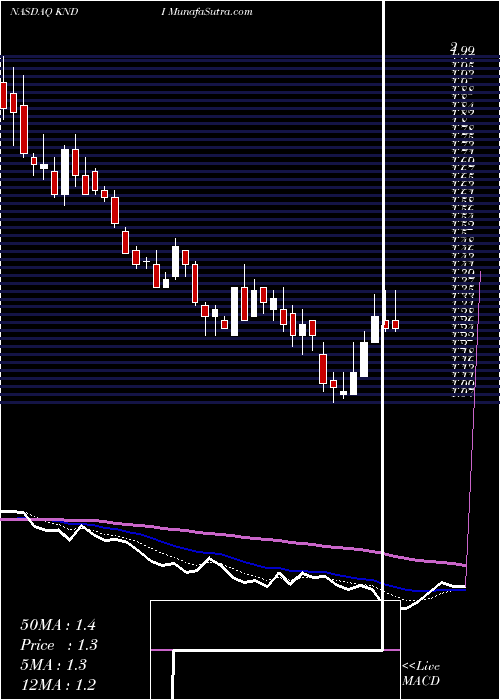Click the 5MA : 1.3 value
The height and width of the screenshot is (700, 500).
click(54, 665)
